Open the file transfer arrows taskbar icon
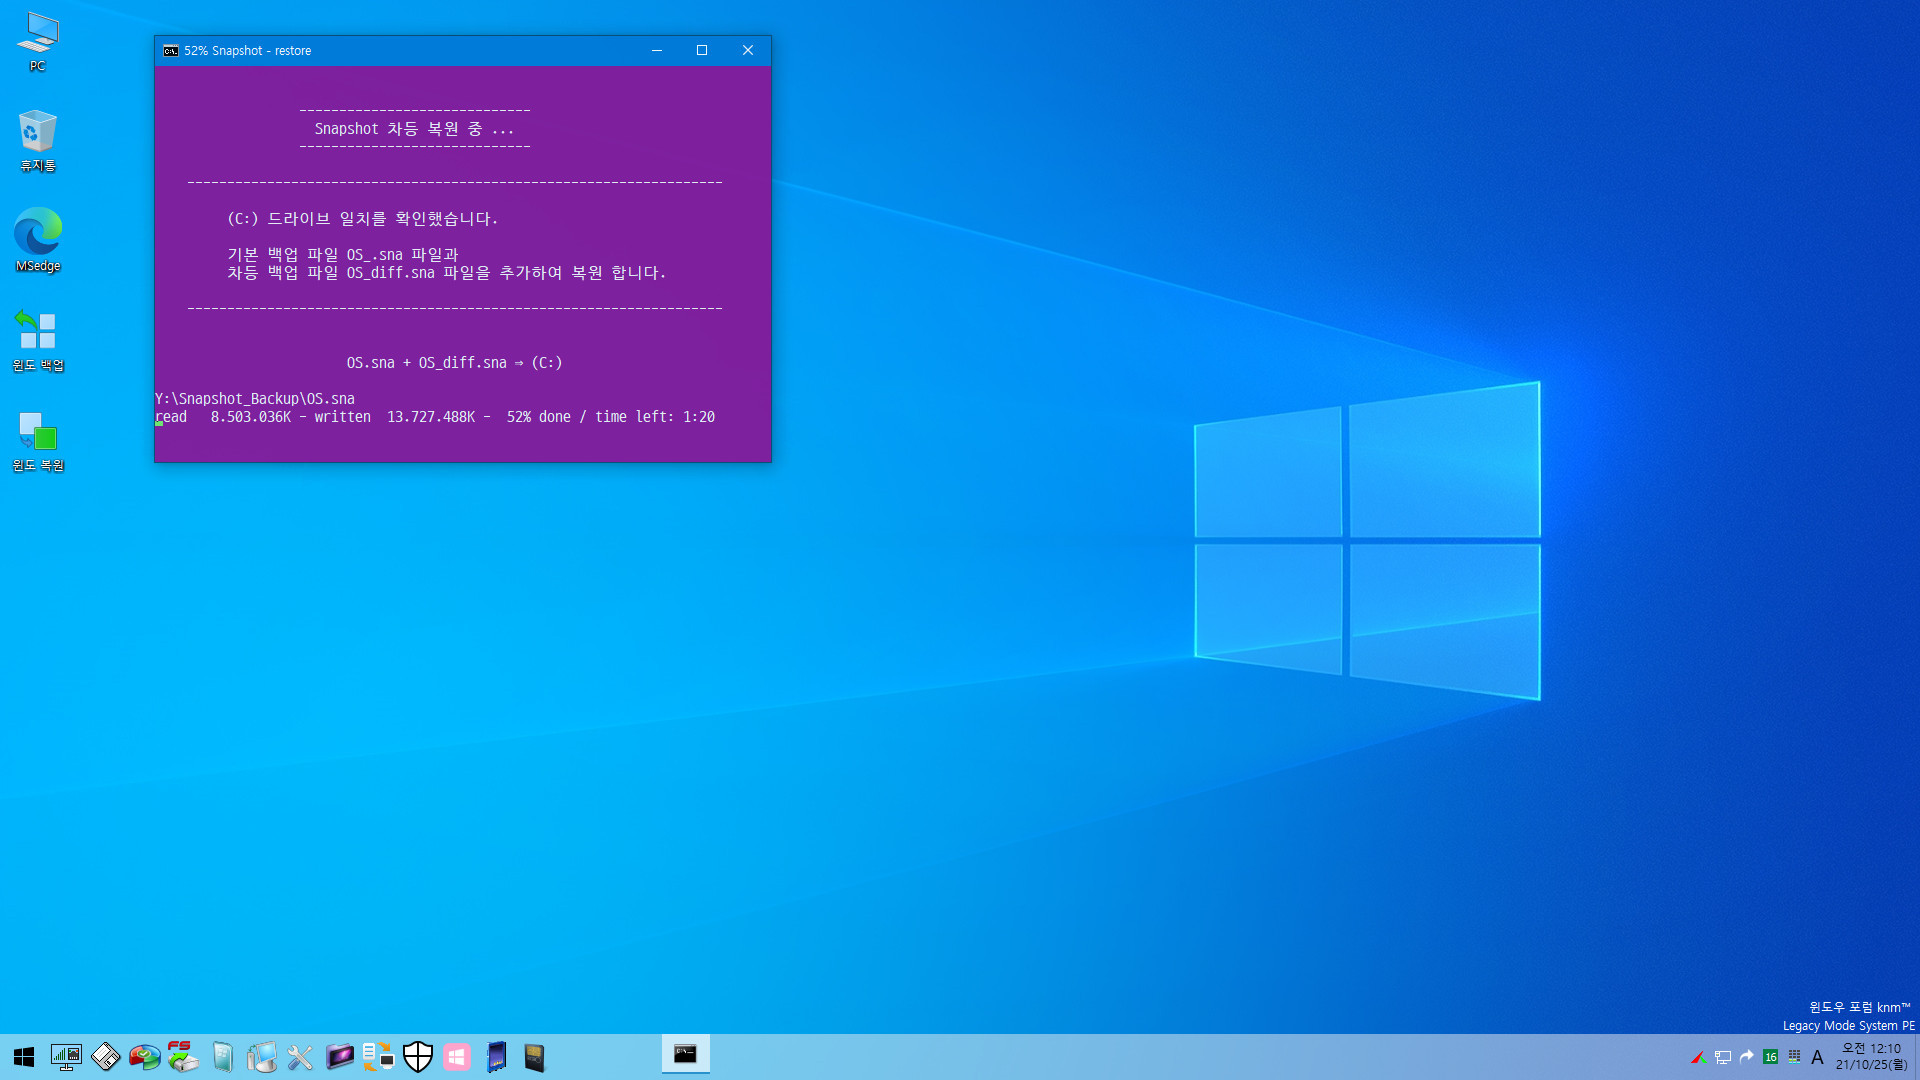 click(x=378, y=1057)
